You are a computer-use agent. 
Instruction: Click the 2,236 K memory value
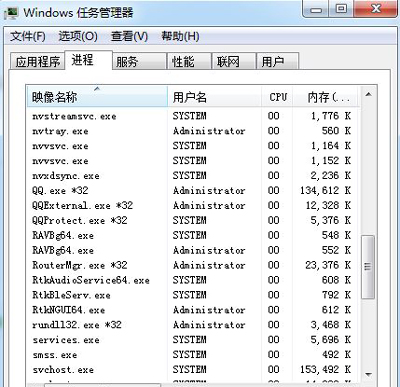331,176
